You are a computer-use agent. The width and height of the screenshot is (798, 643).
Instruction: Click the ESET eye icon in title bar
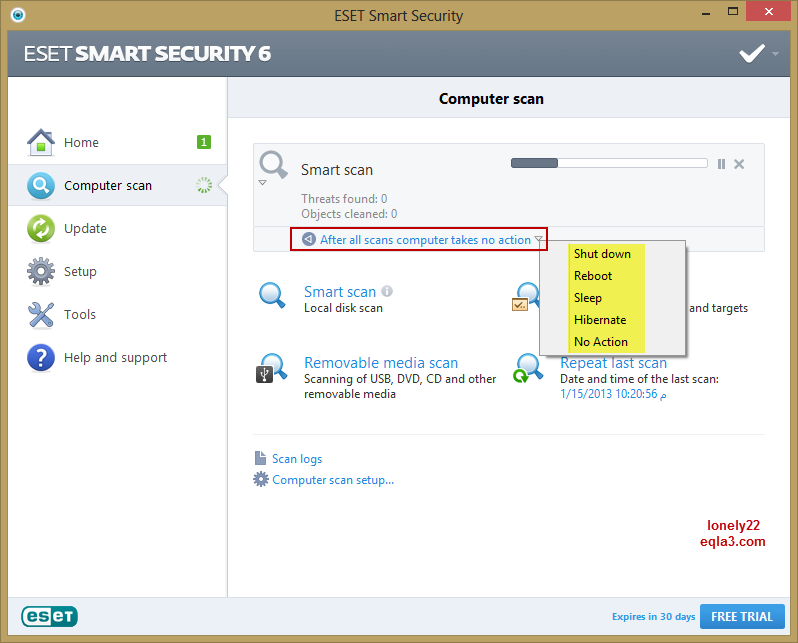[x=18, y=15]
